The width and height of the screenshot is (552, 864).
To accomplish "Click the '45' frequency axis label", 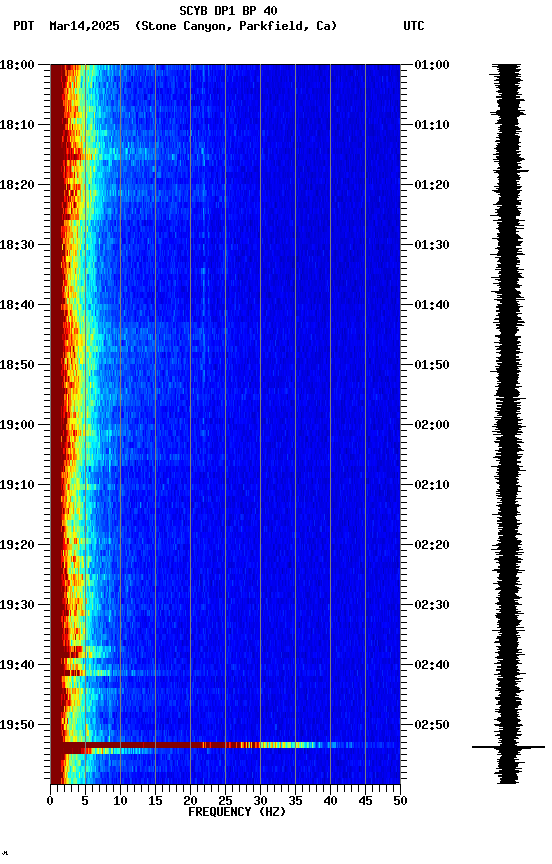I will tap(365, 801).
